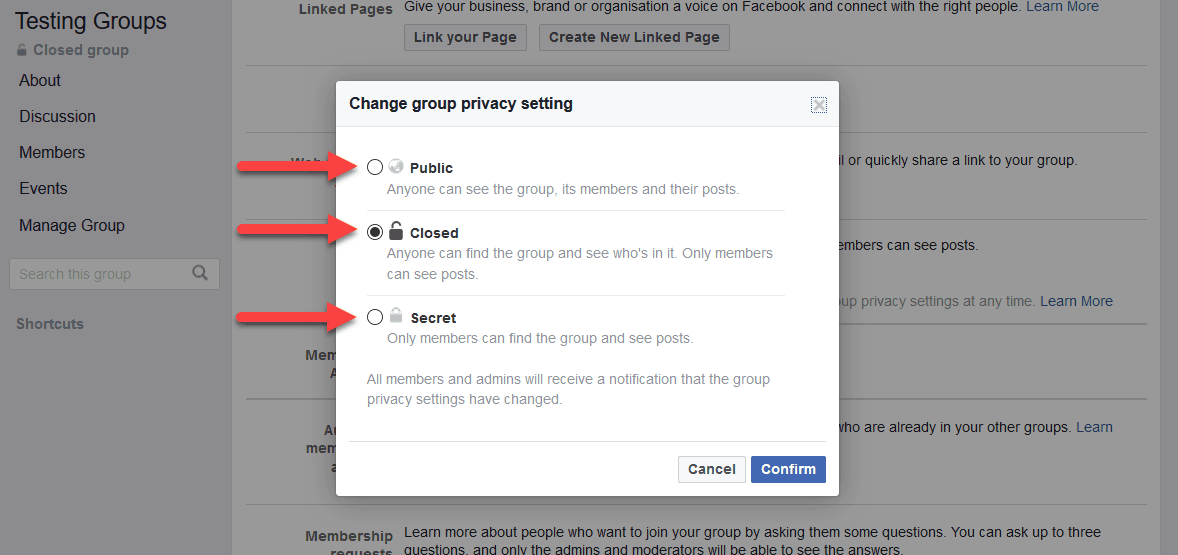This screenshot has height=555, width=1178.
Task: Click the lock icon beside Secret
Action: (x=396, y=317)
